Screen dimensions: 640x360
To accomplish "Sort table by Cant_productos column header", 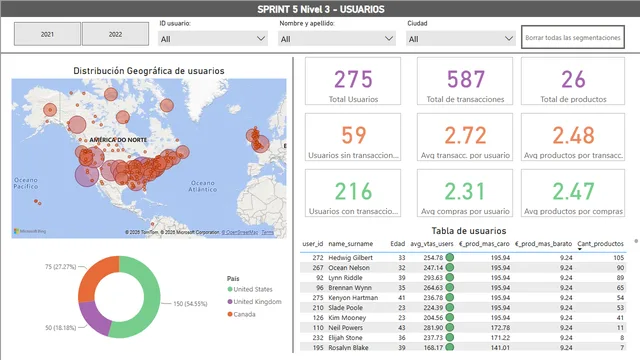I will coord(600,244).
